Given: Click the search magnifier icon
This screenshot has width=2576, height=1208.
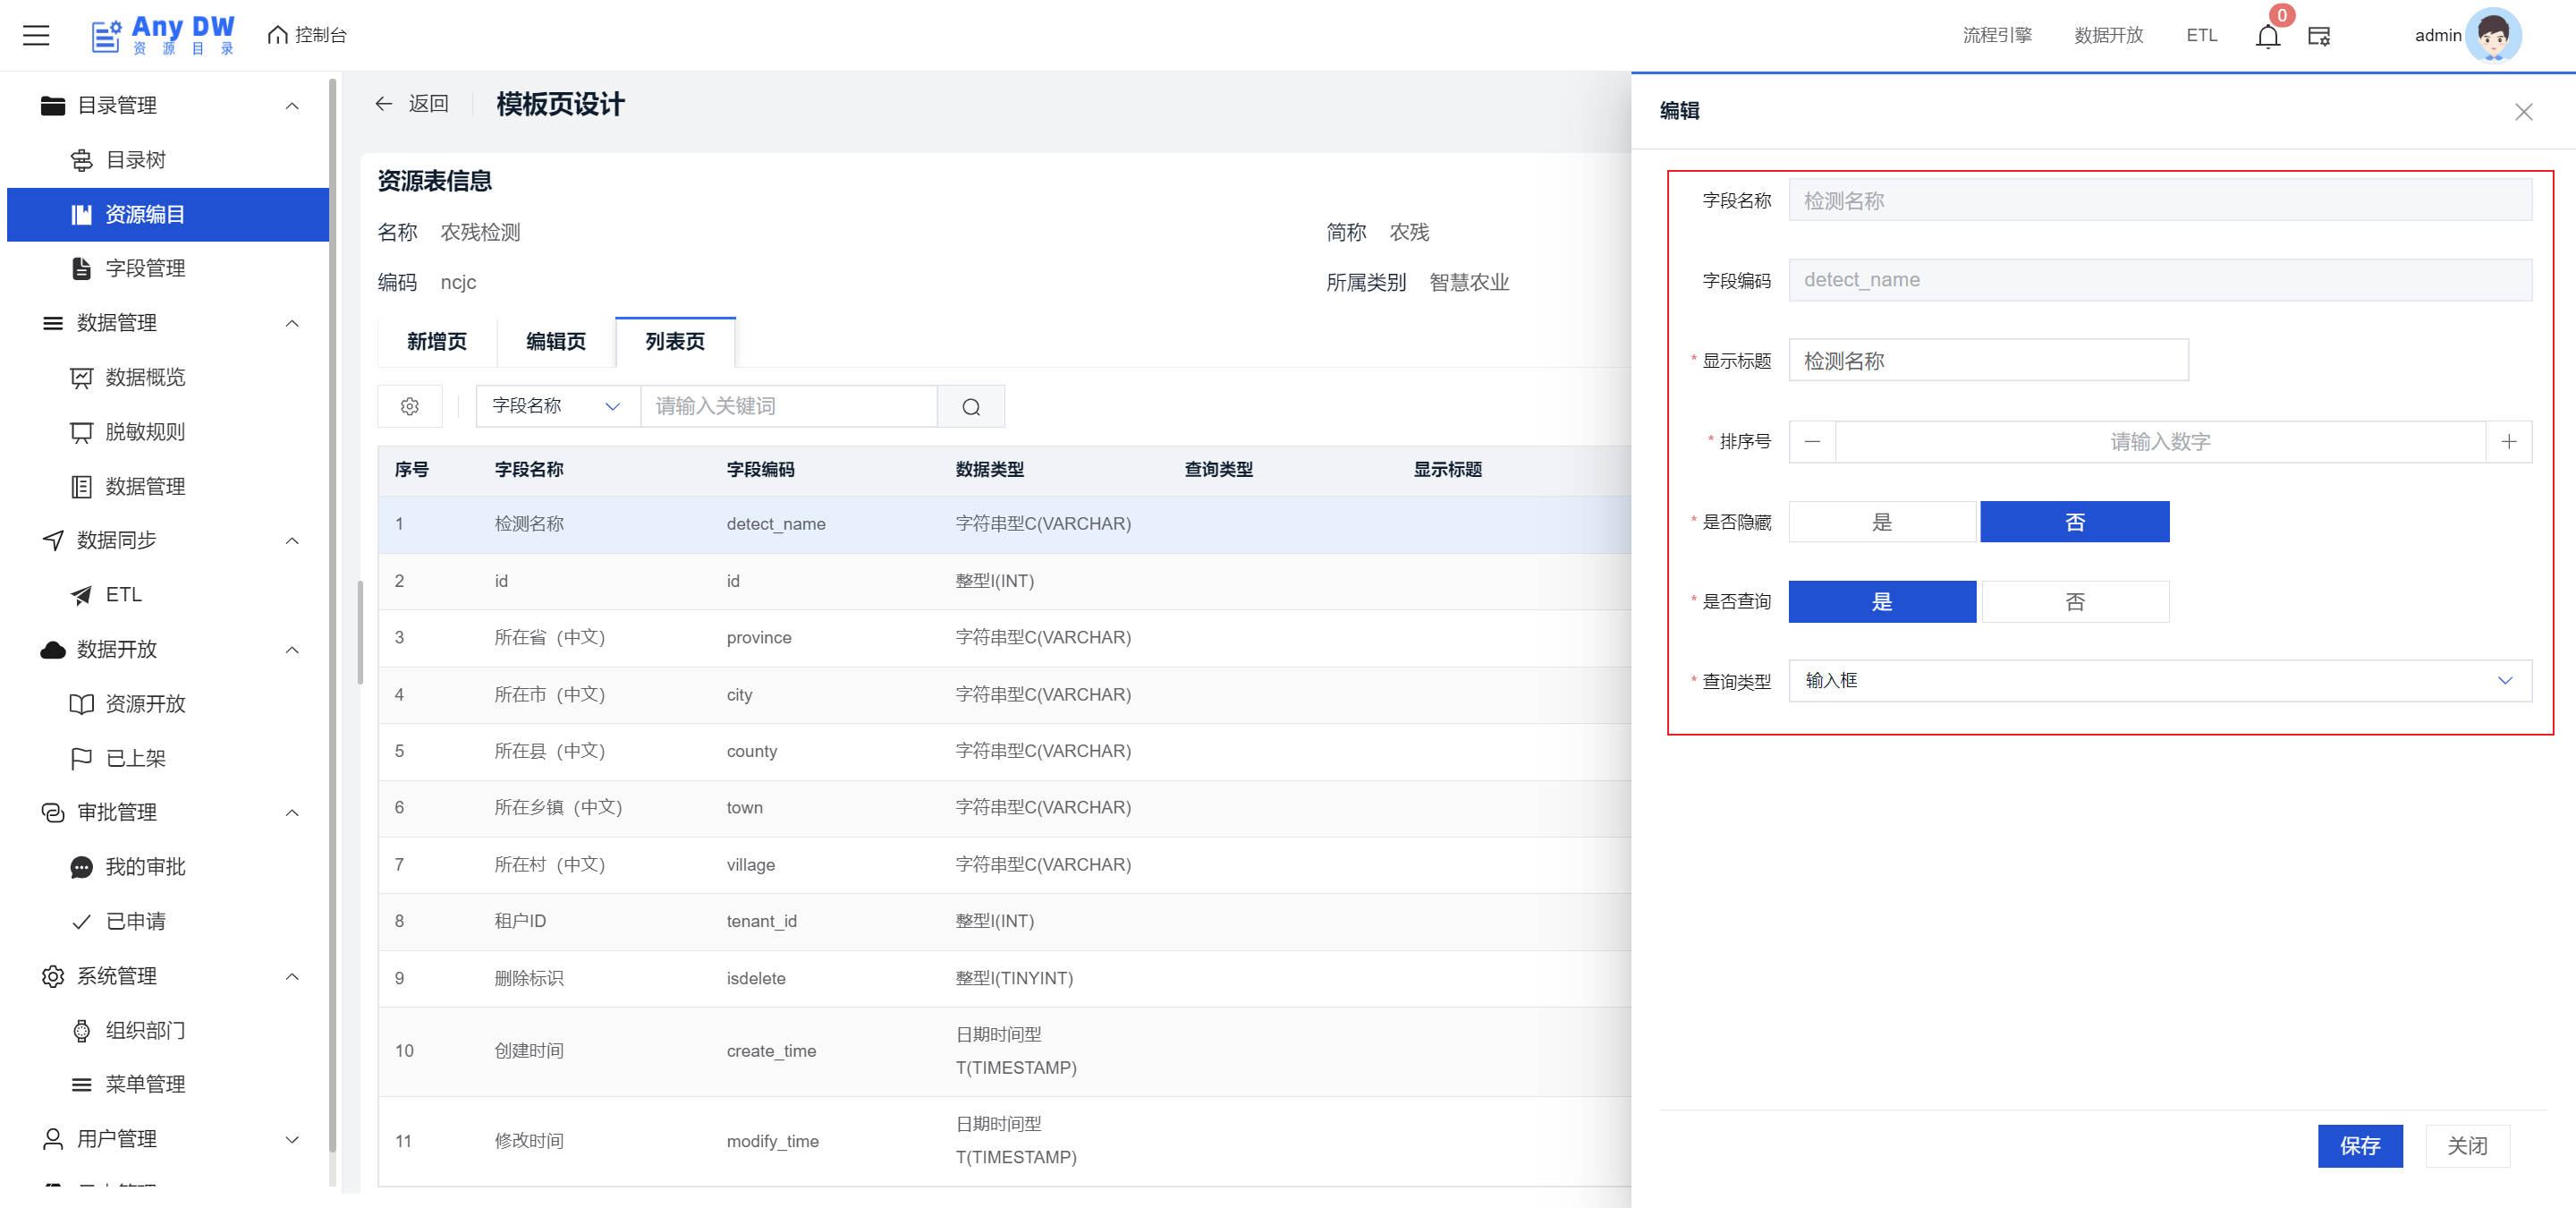Looking at the screenshot, I should 970,406.
